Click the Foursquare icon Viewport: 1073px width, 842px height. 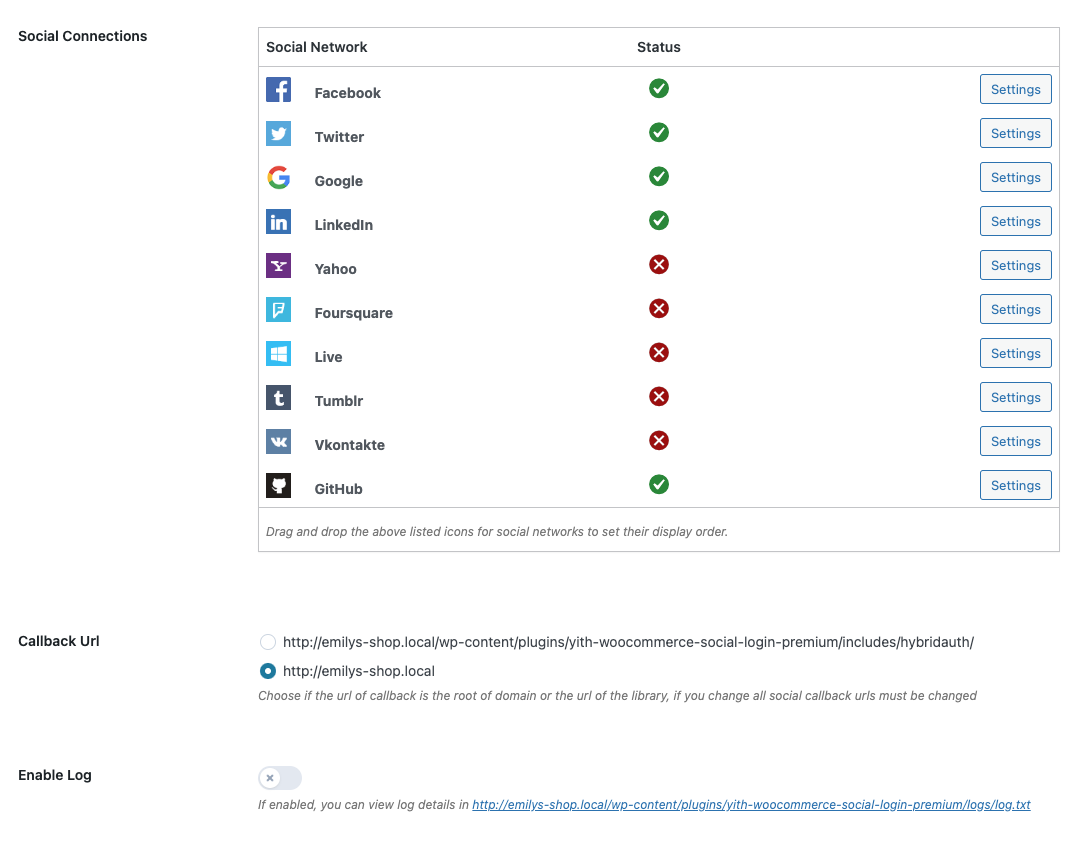point(278,310)
